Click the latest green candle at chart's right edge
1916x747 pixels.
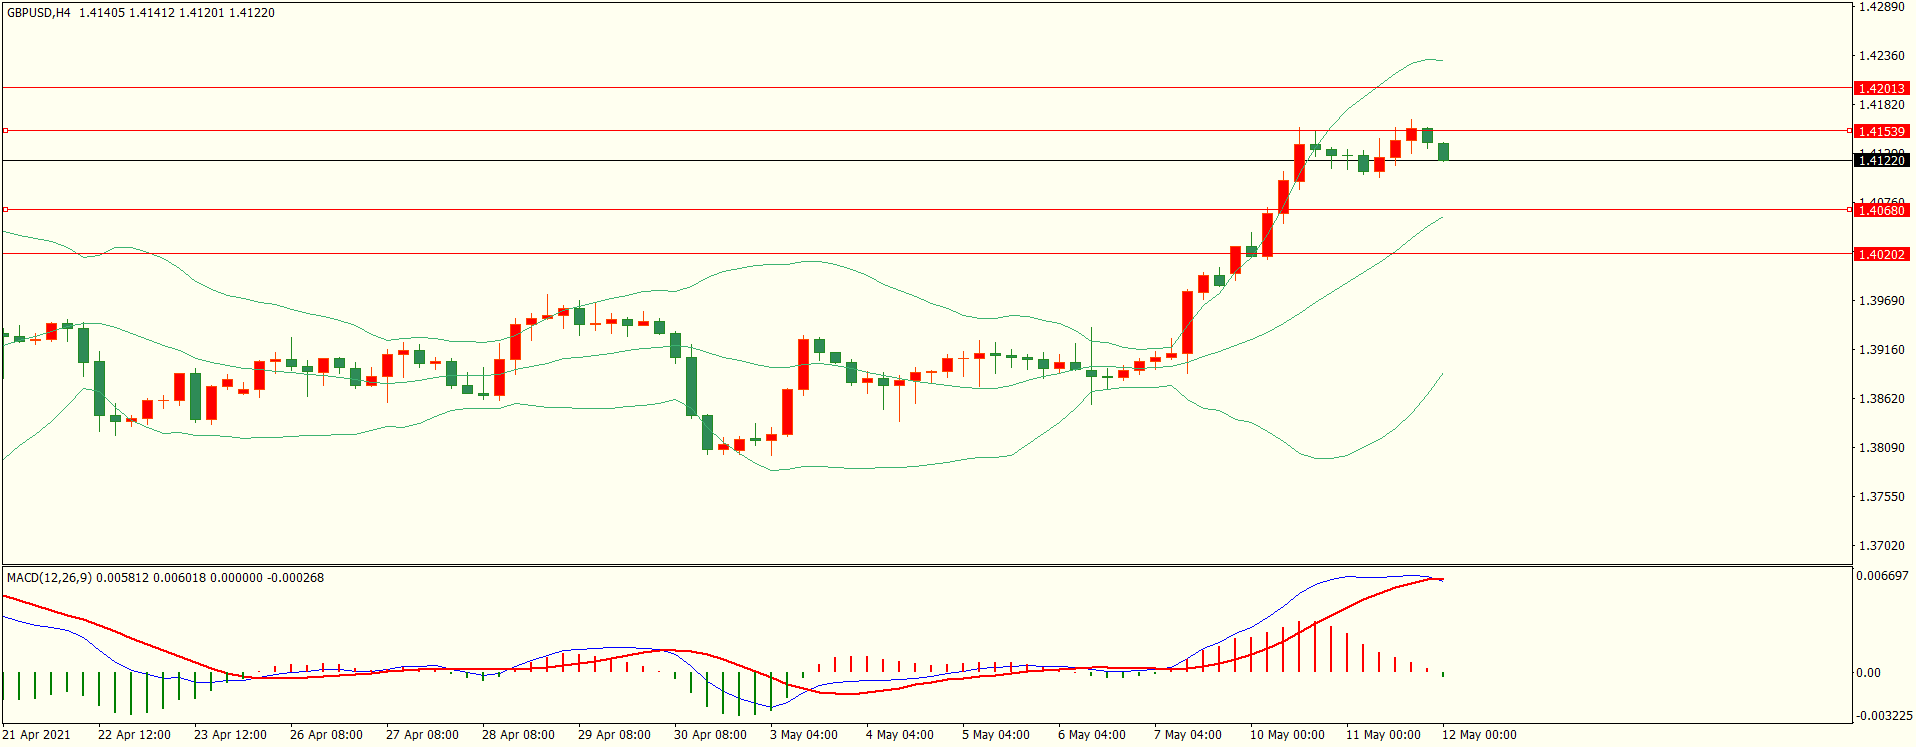[x=1443, y=151]
